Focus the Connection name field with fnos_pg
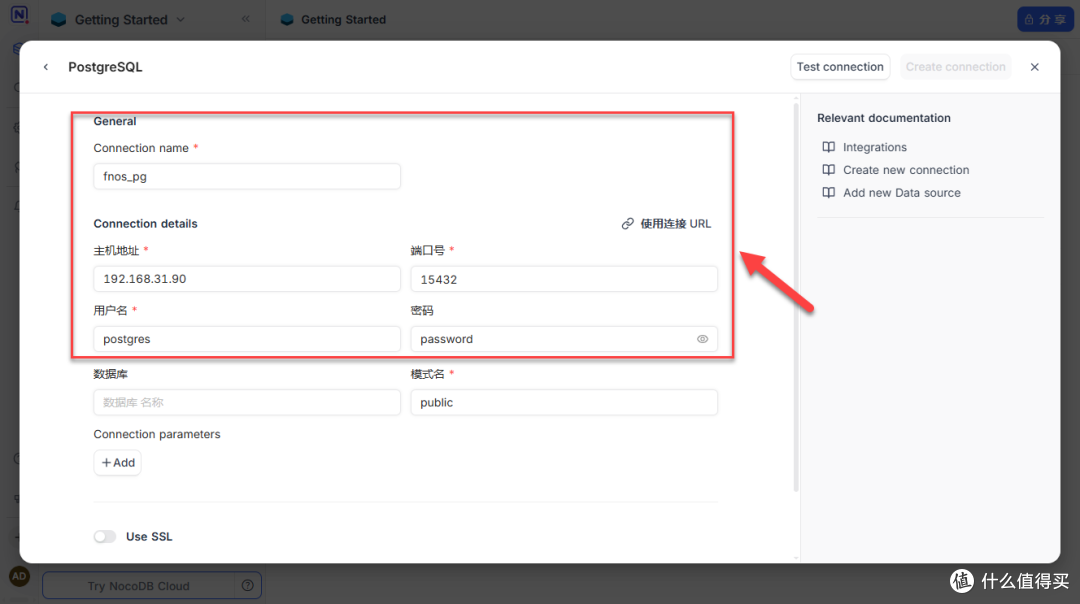Viewport: 1080px width, 604px height. tap(247, 176)
